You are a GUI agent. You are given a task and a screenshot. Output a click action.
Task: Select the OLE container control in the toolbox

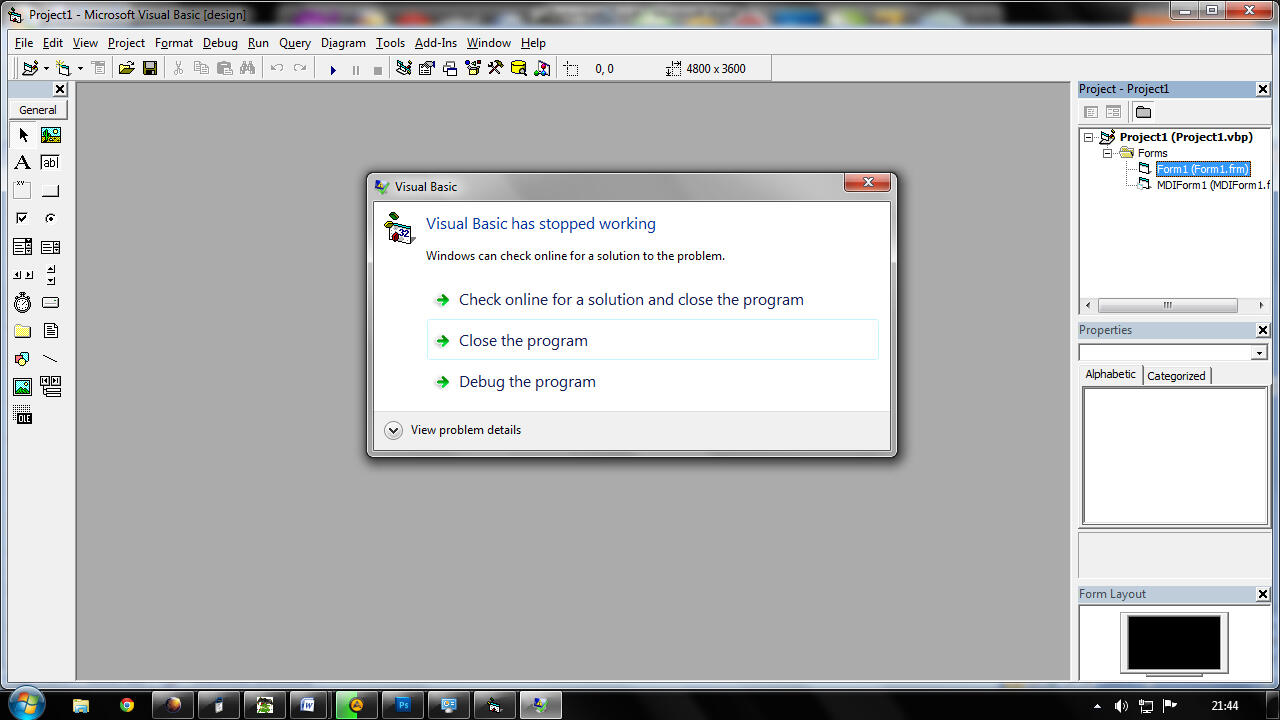coord(23,415)
